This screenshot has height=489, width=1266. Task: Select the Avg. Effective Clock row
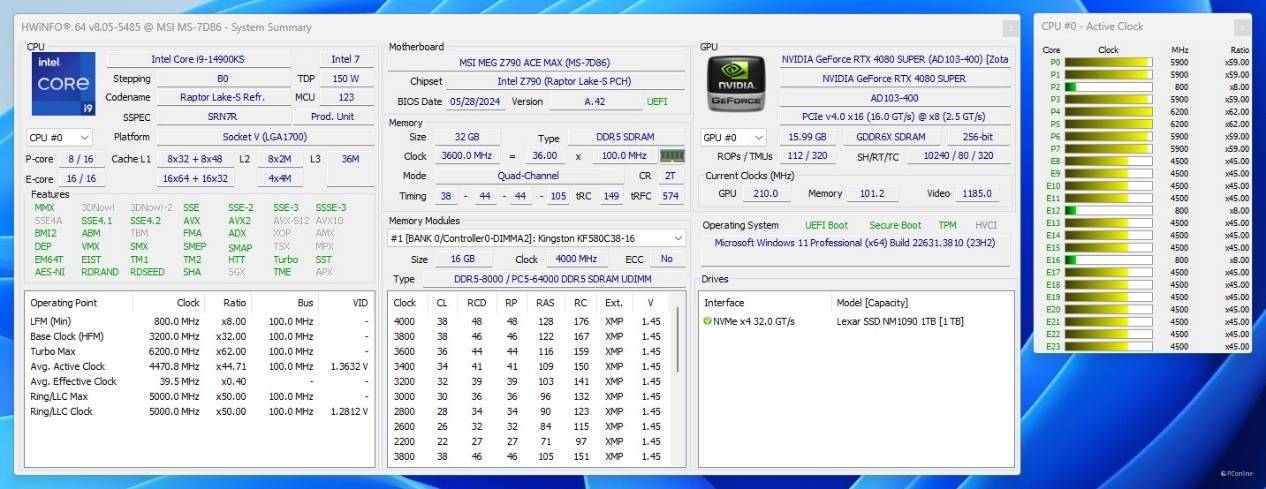click(199, 381)
